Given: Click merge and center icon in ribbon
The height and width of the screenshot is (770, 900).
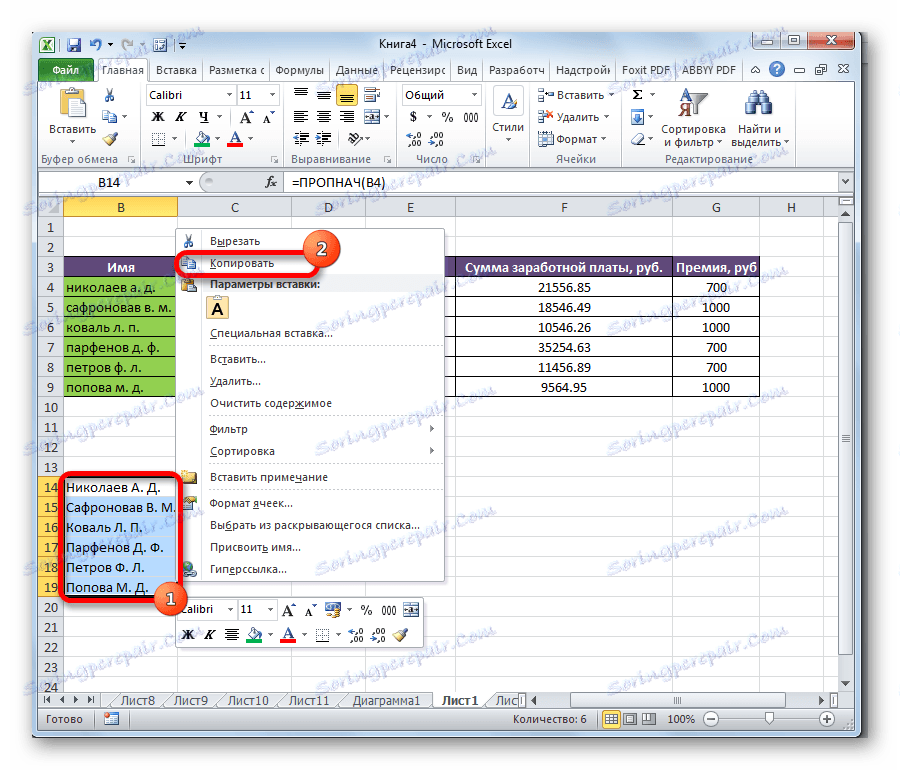Looking at the screenshot, I should tap(372, 117).
